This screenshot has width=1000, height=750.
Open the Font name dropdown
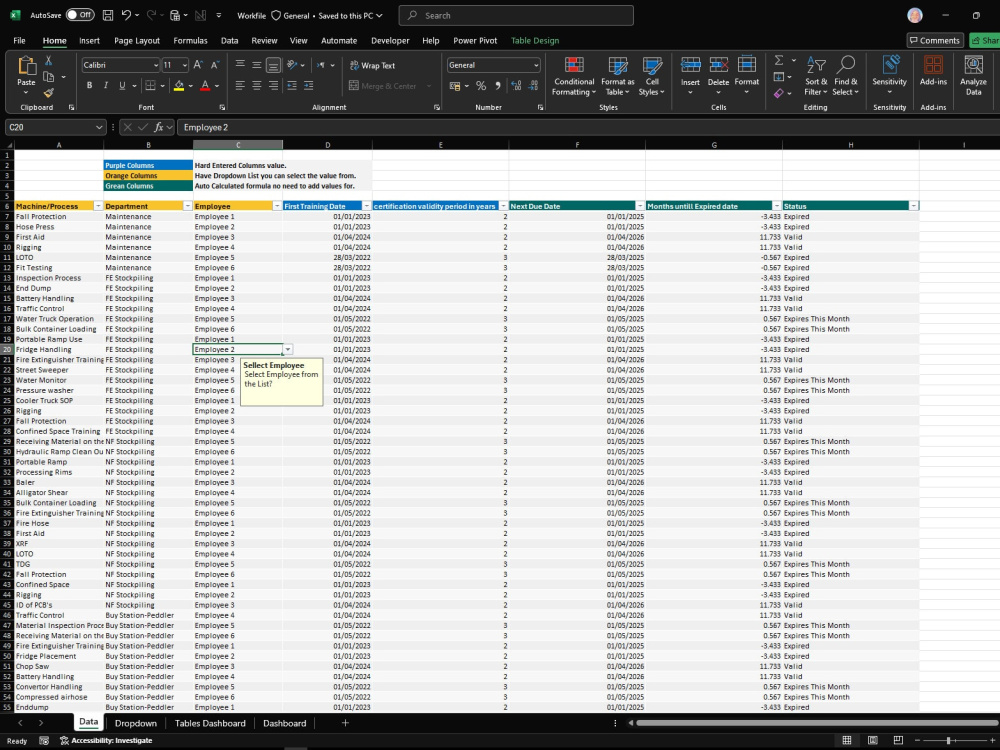coord(156,65)
